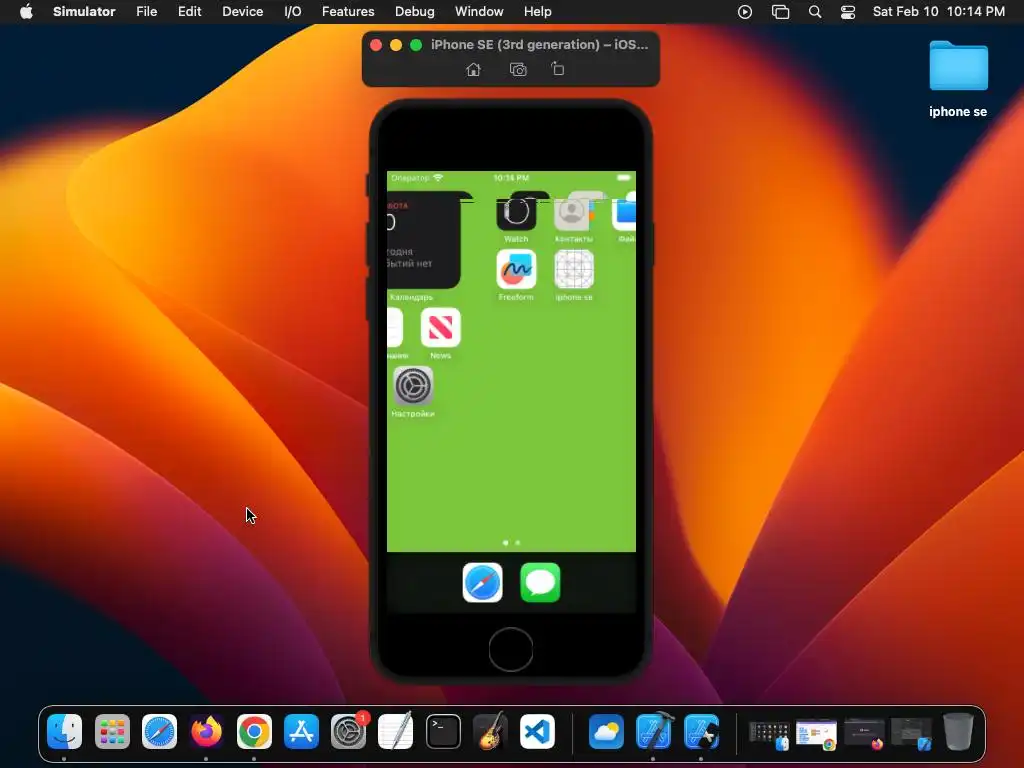This screenshot has height=768, width=1024.
Task: Open the Freeform app
Action: pyautogui.click(x=516, y=269)
